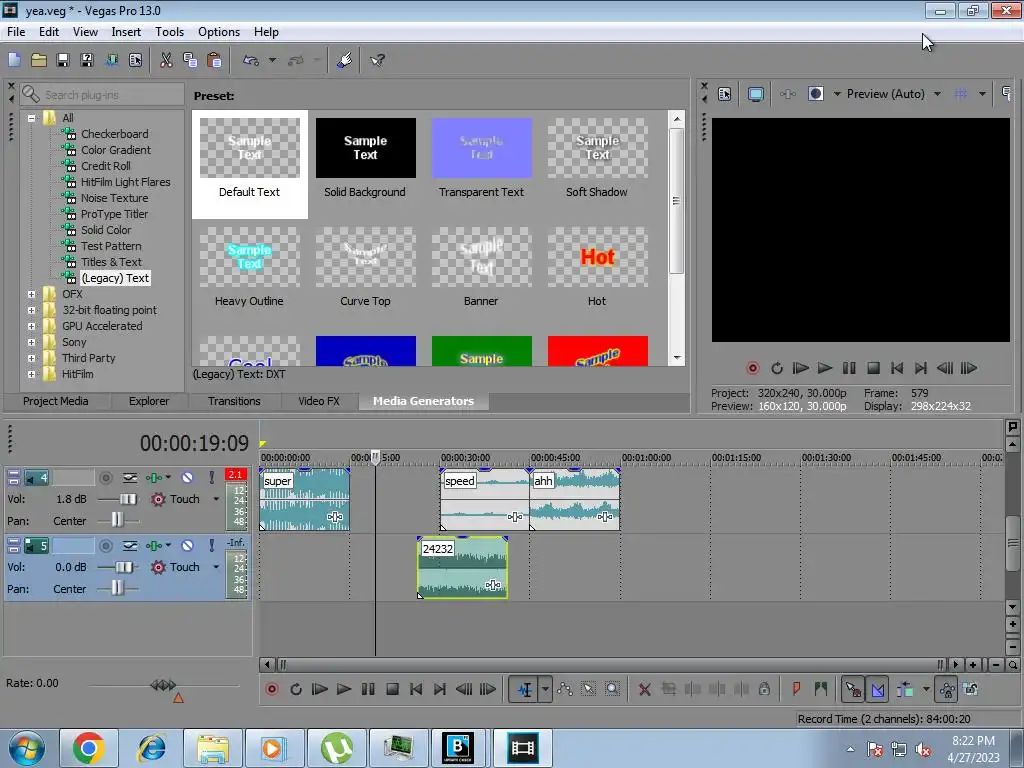1024x768 pixels.
Task: Click Stop in the preview transport
Action: (873, 368)
